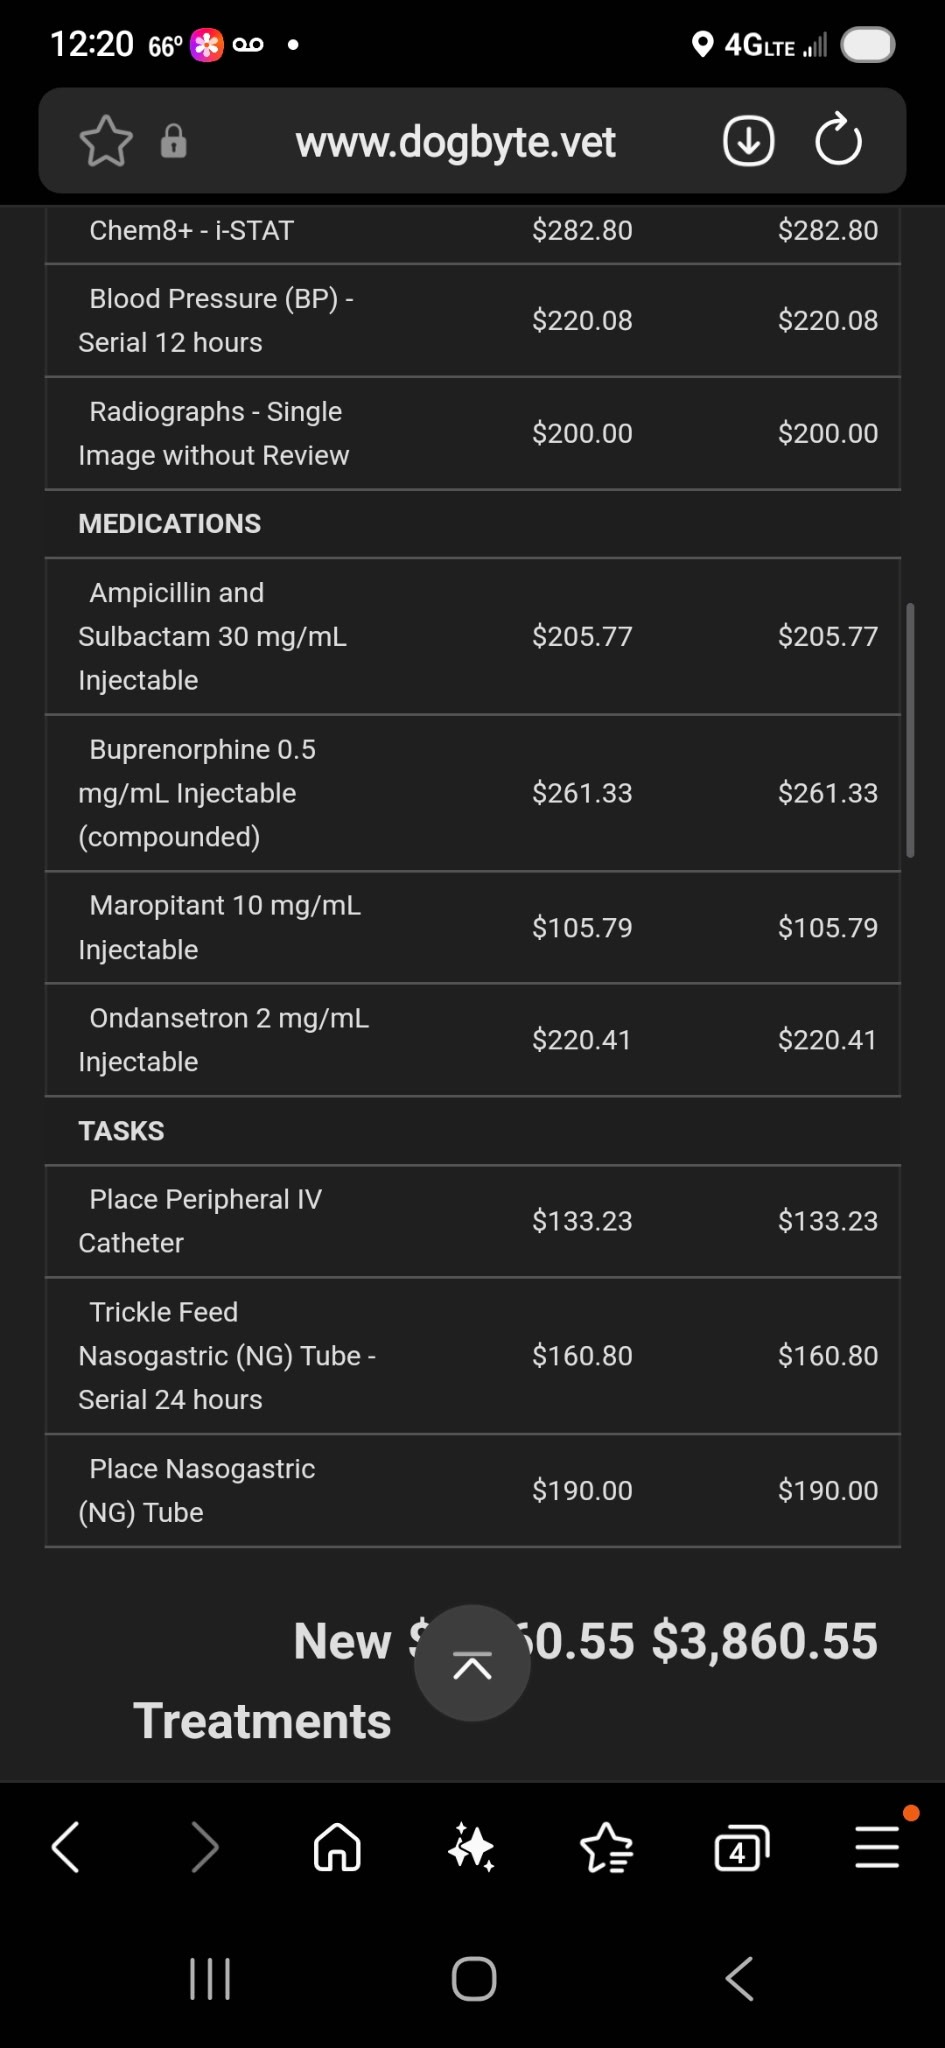The width and height of the screenshot is (945, 2048).
Task: Select the page scrollbar thumb
Action: [910, 730]
